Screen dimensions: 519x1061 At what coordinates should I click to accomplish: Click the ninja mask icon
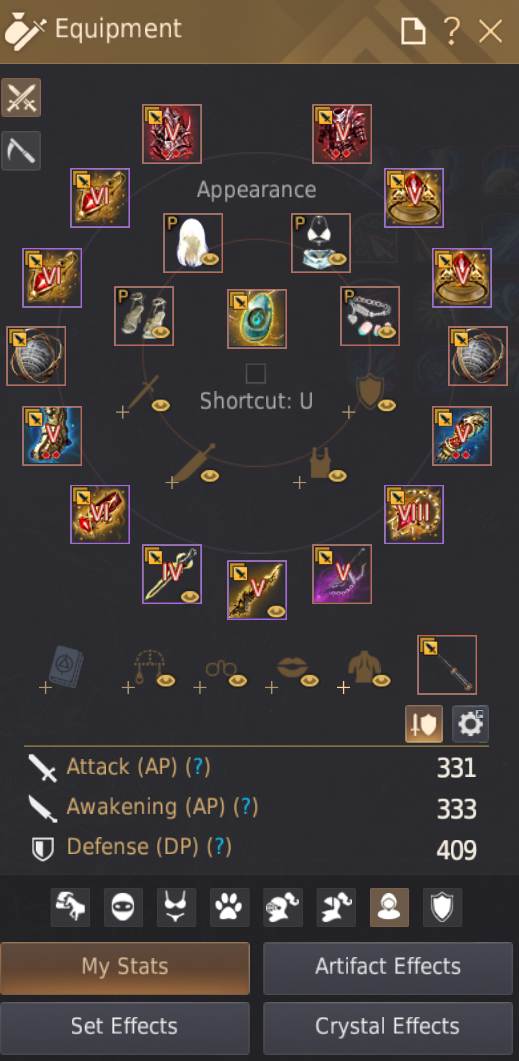[123, 907]
